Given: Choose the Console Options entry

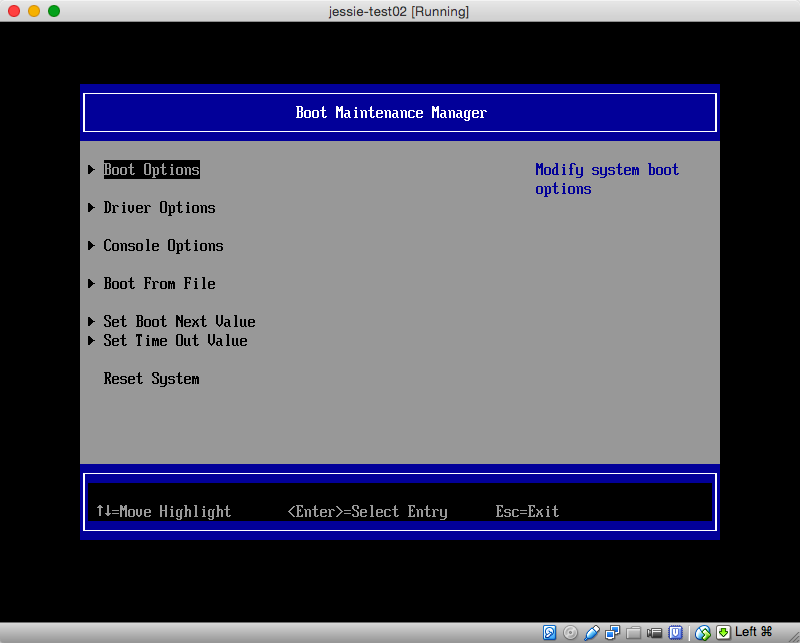Looking at the screenshot, I should (163, 245).
